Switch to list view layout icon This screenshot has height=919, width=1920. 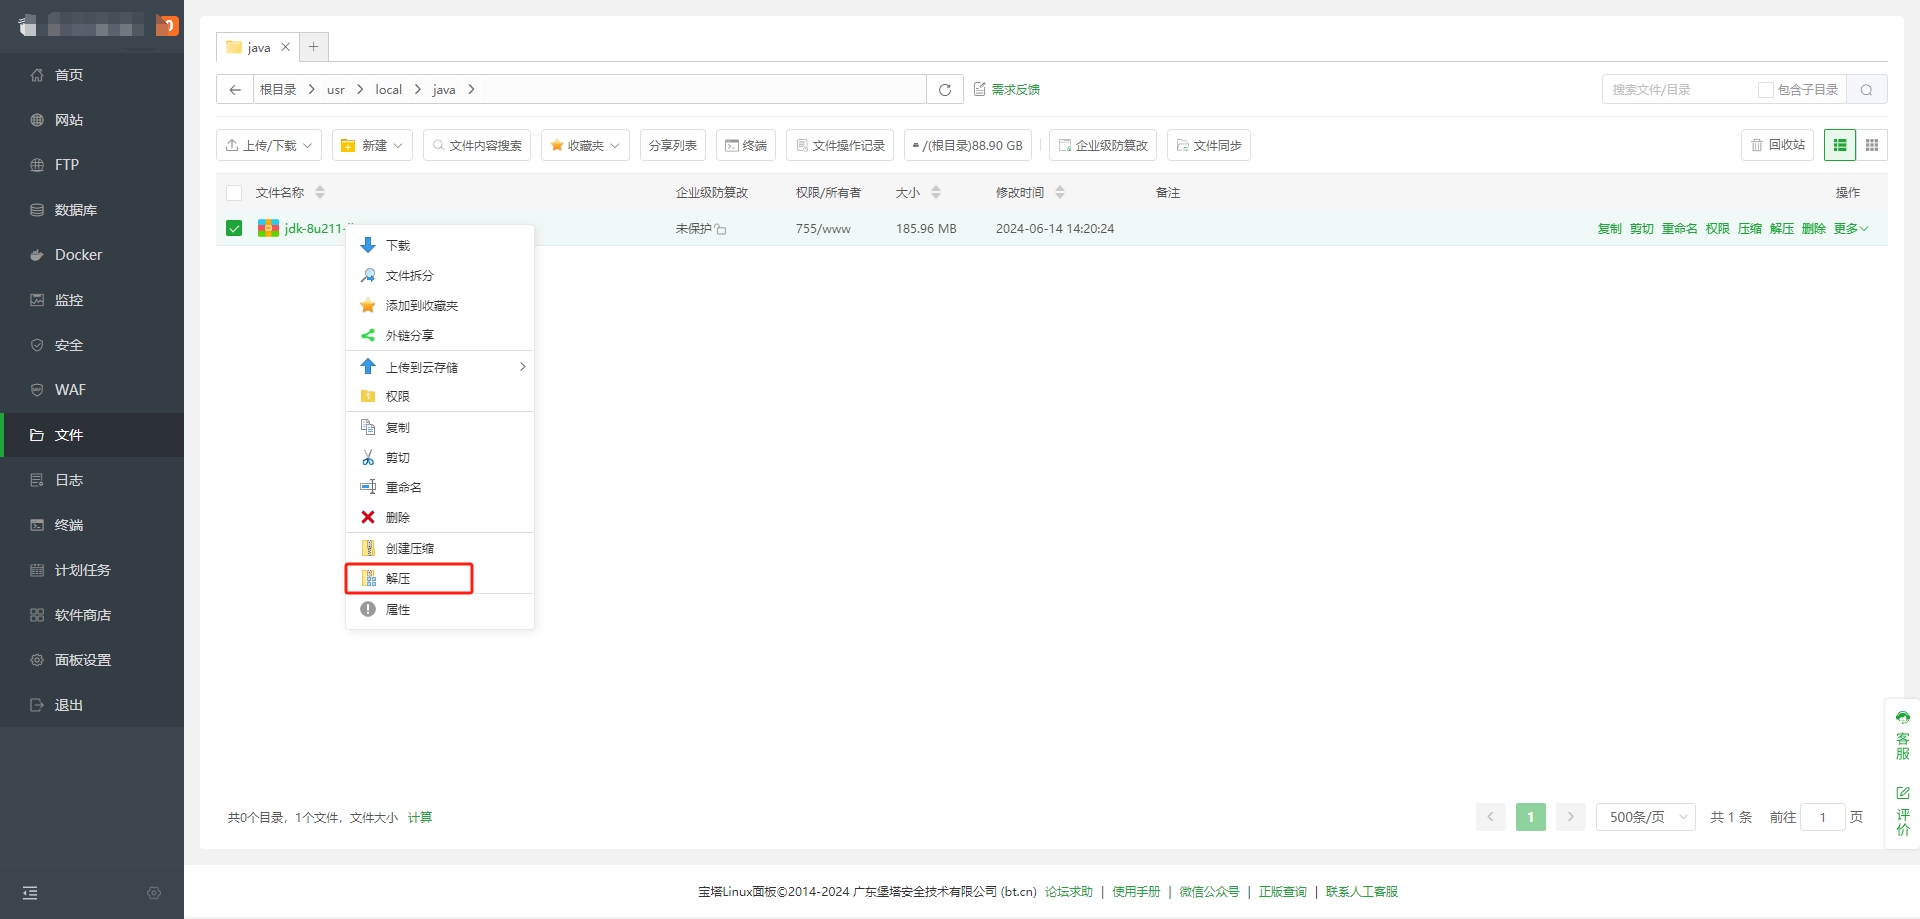point(1839,145)
